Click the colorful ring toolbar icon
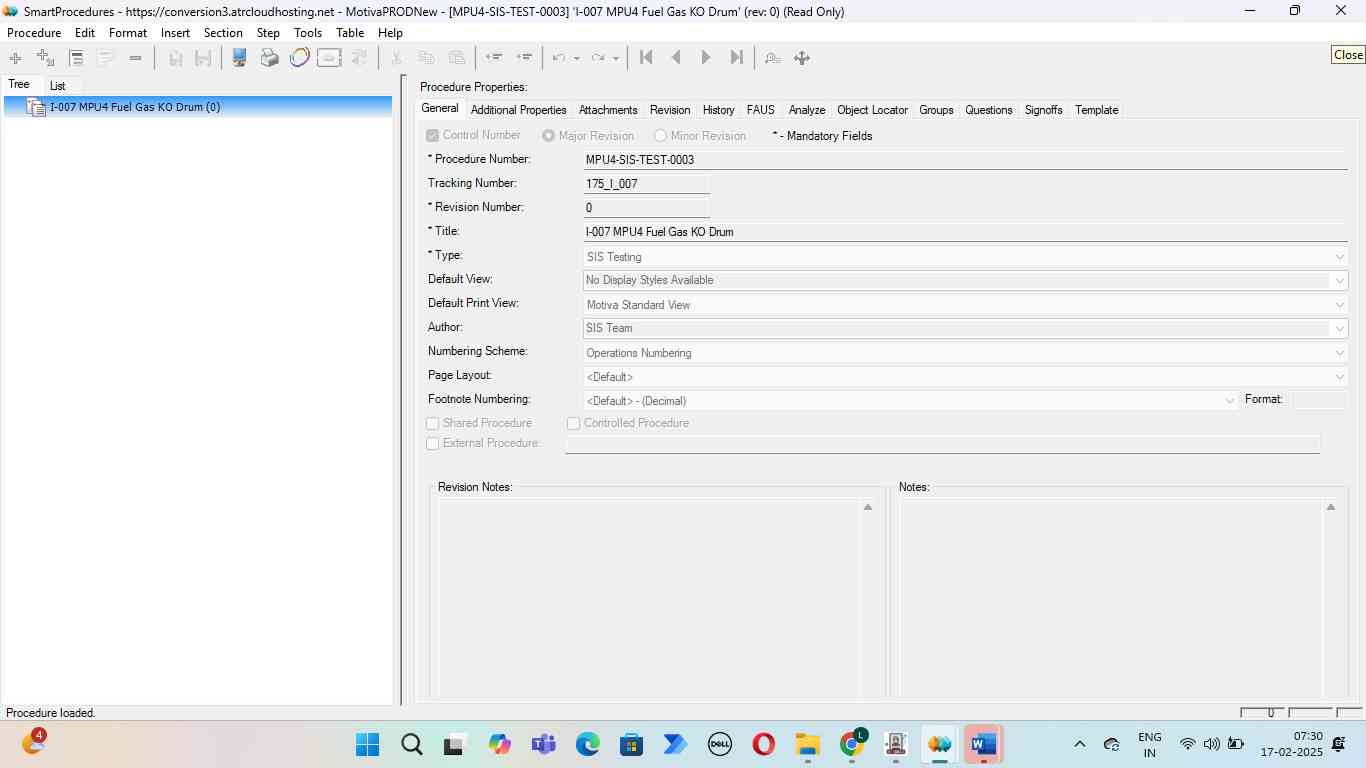Image resolution: width=1366 pixels, height=768 pixels. point(299,58)
